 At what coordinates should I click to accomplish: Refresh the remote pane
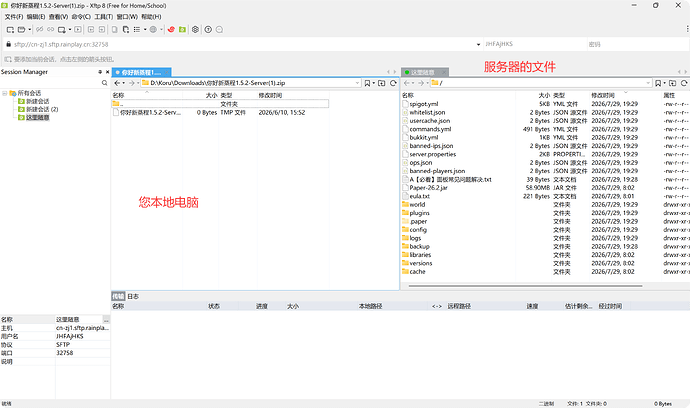click(684, 83)
